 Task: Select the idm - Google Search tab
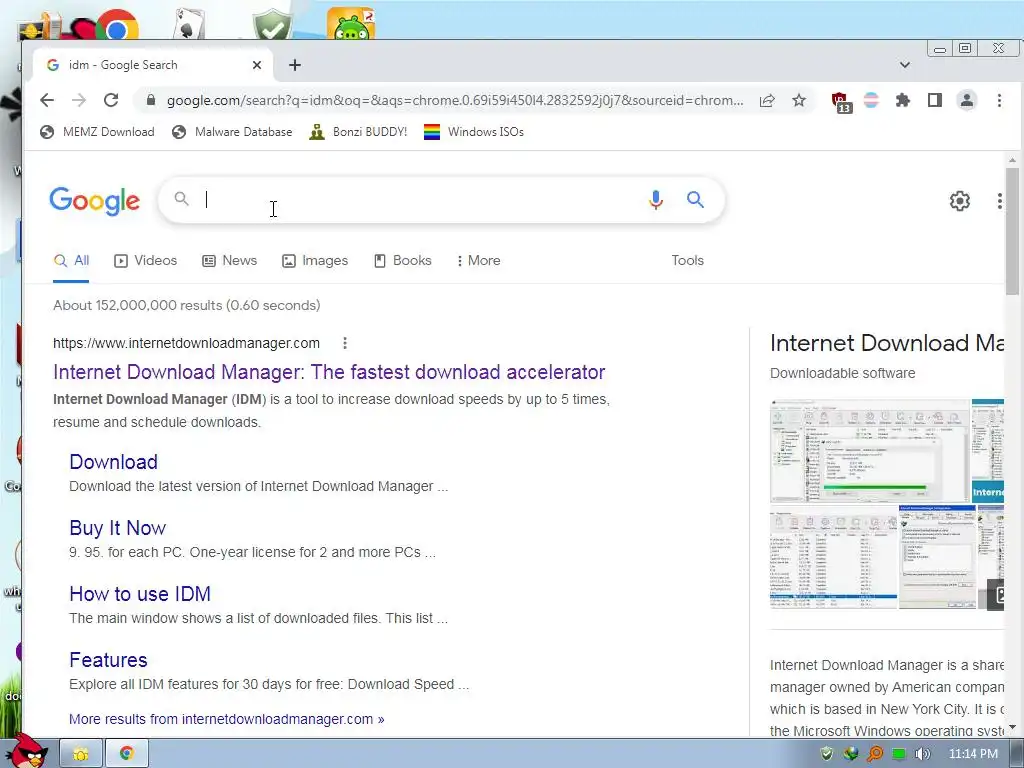click(153, 65)
